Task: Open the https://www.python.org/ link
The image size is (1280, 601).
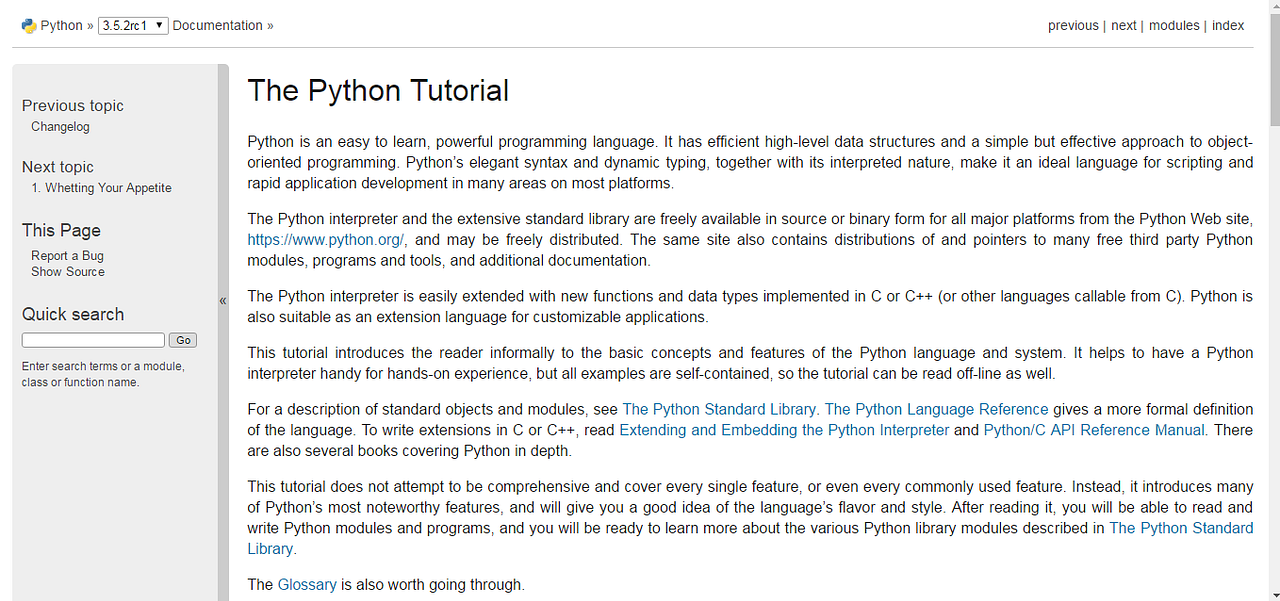Action: click(325, 240)
